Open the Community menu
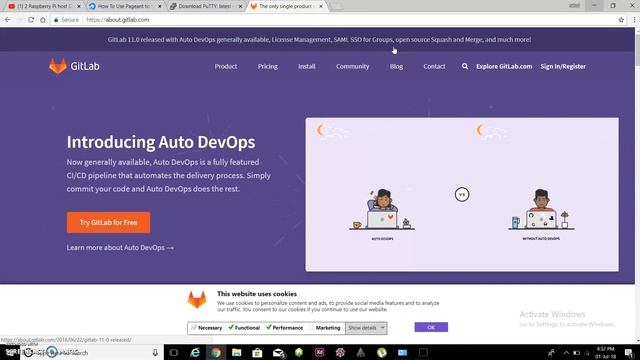Image resolution: width=640 pixels, height=360 pixels. (353, 66)
